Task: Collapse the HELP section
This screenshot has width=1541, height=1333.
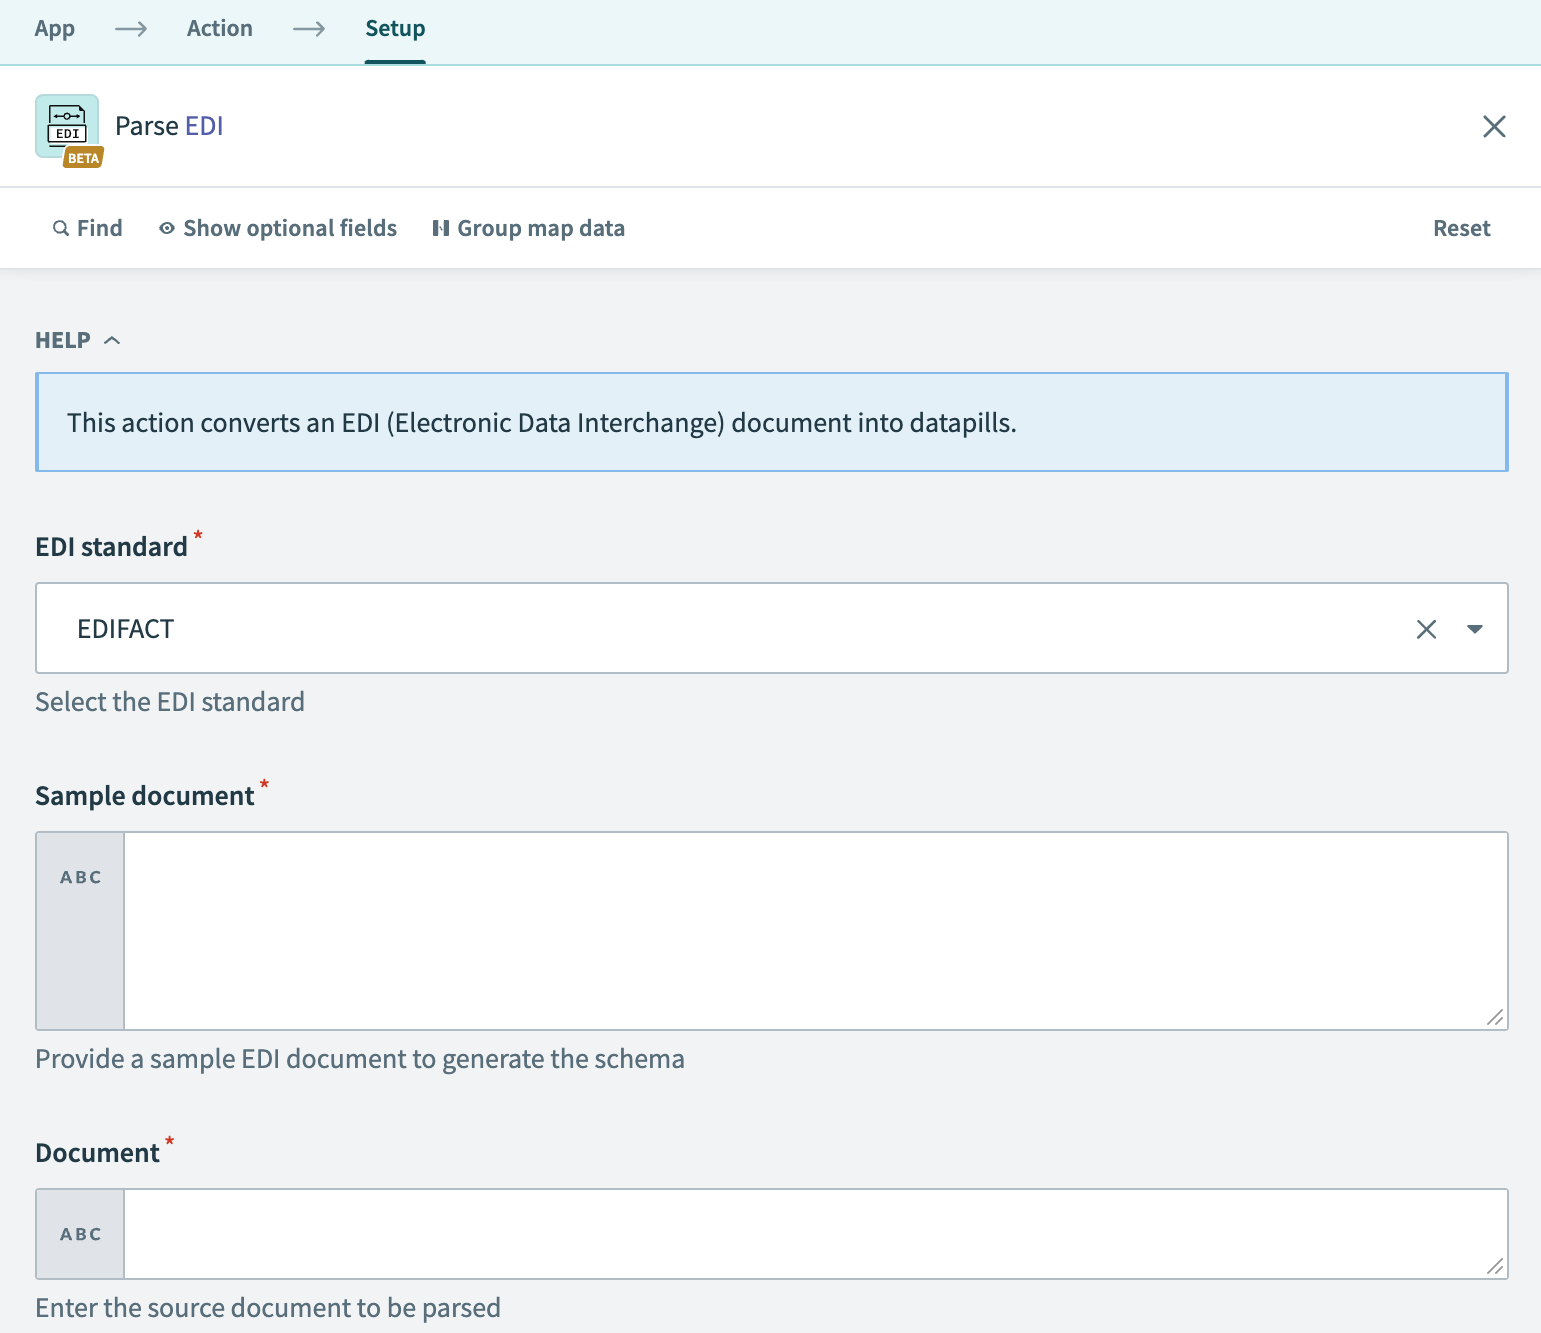Action: 78,340
